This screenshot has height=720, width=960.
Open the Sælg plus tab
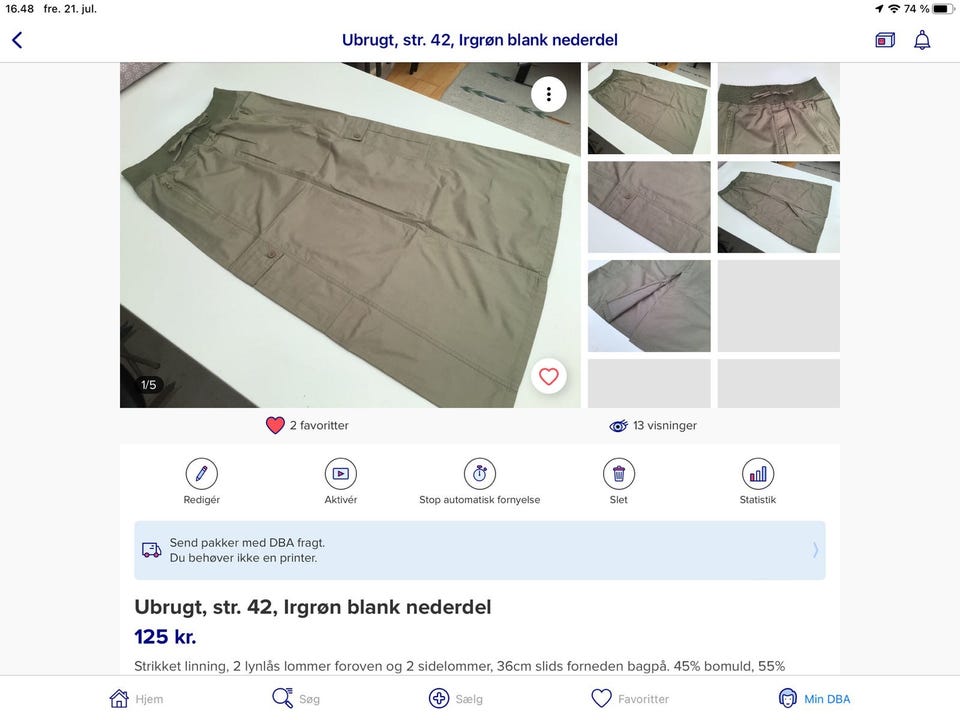point(456,699)
